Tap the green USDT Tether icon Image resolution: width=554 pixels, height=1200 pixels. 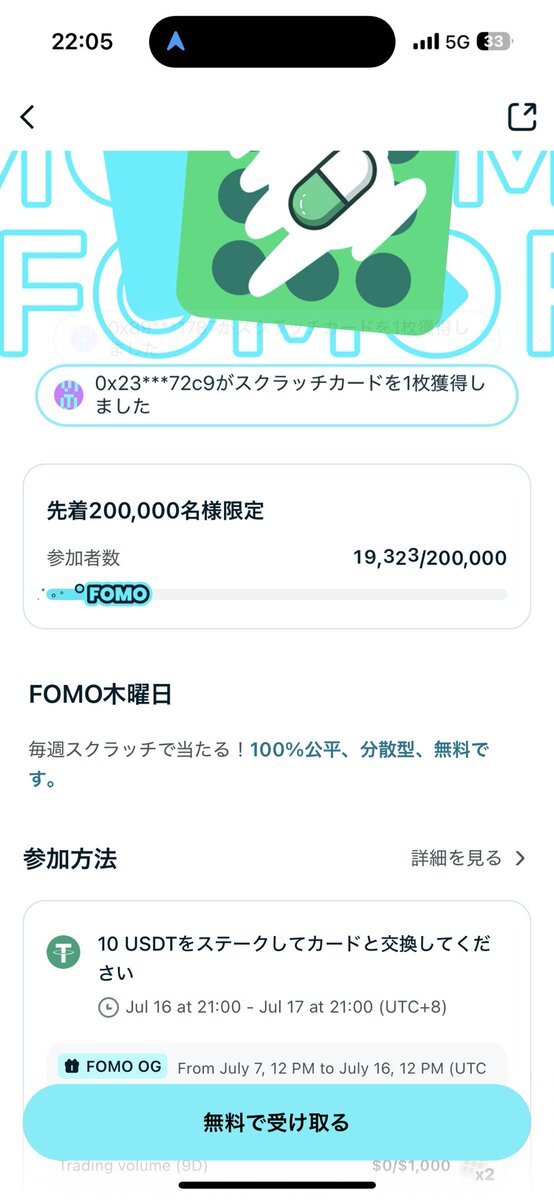click(63, 951)
